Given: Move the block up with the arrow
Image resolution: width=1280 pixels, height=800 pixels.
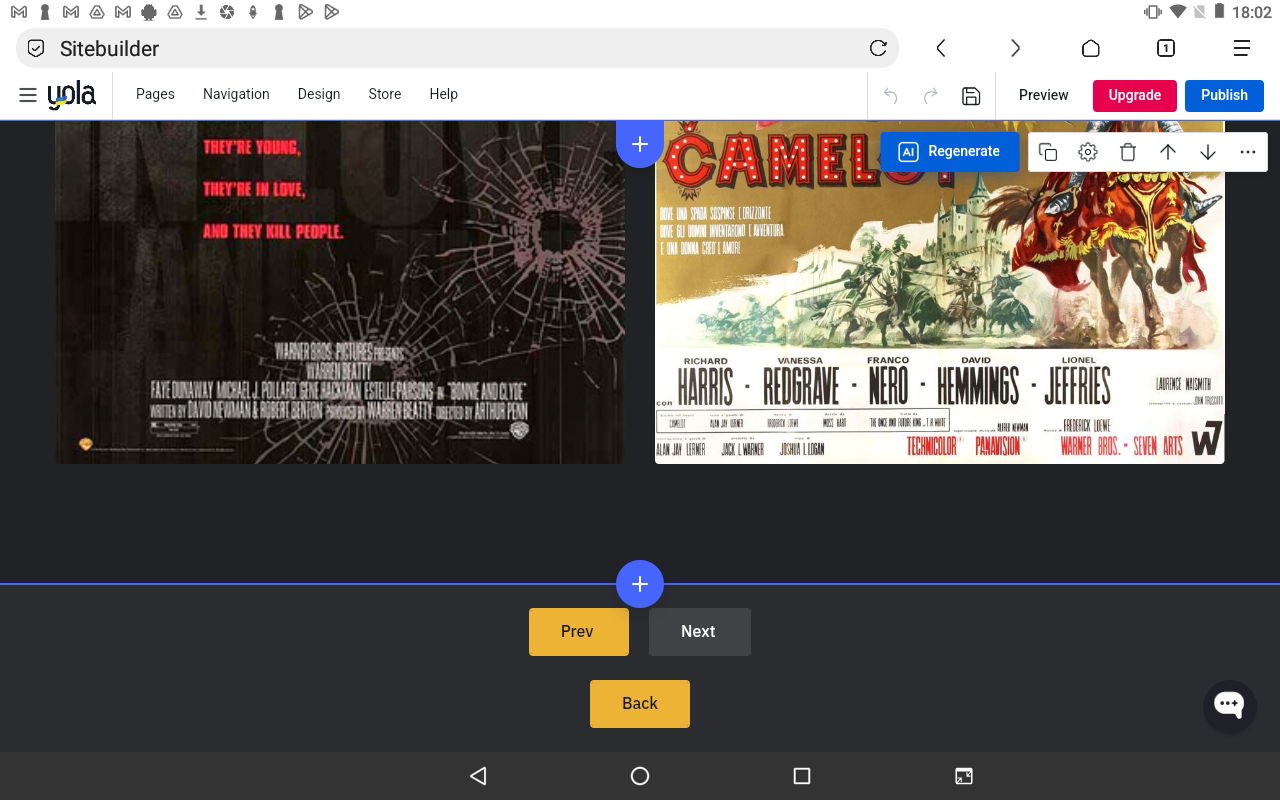Looking at the screenshot, I should pos(1168,152).
